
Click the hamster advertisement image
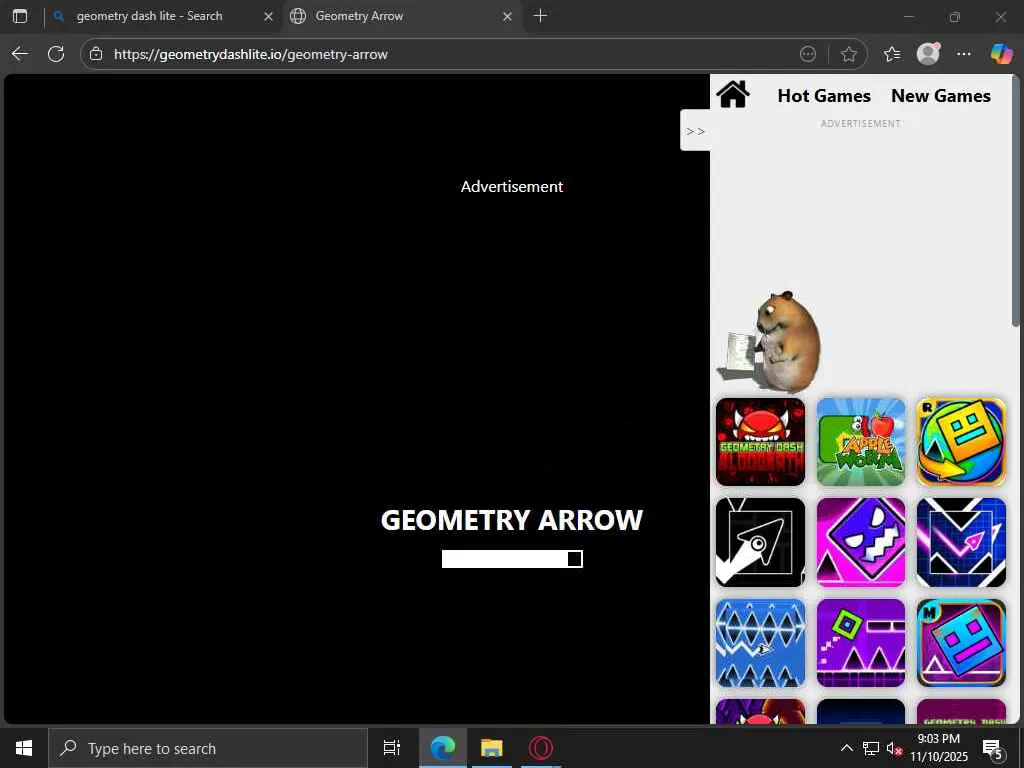click(769, 342)
